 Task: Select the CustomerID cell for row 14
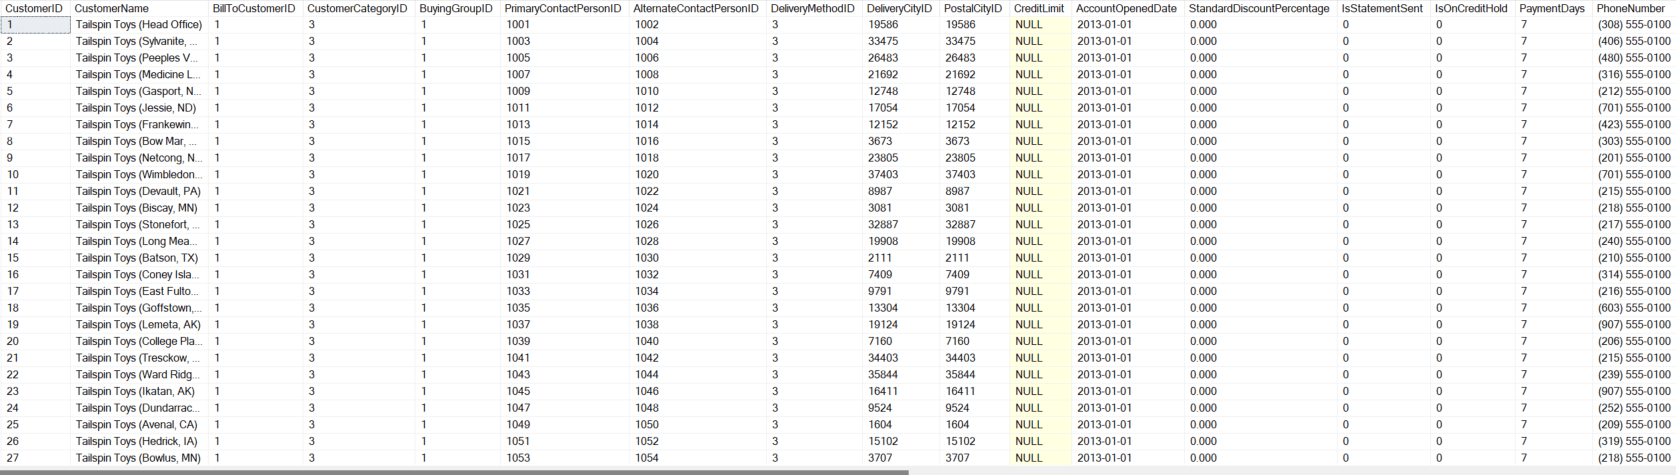pos(36,241)
